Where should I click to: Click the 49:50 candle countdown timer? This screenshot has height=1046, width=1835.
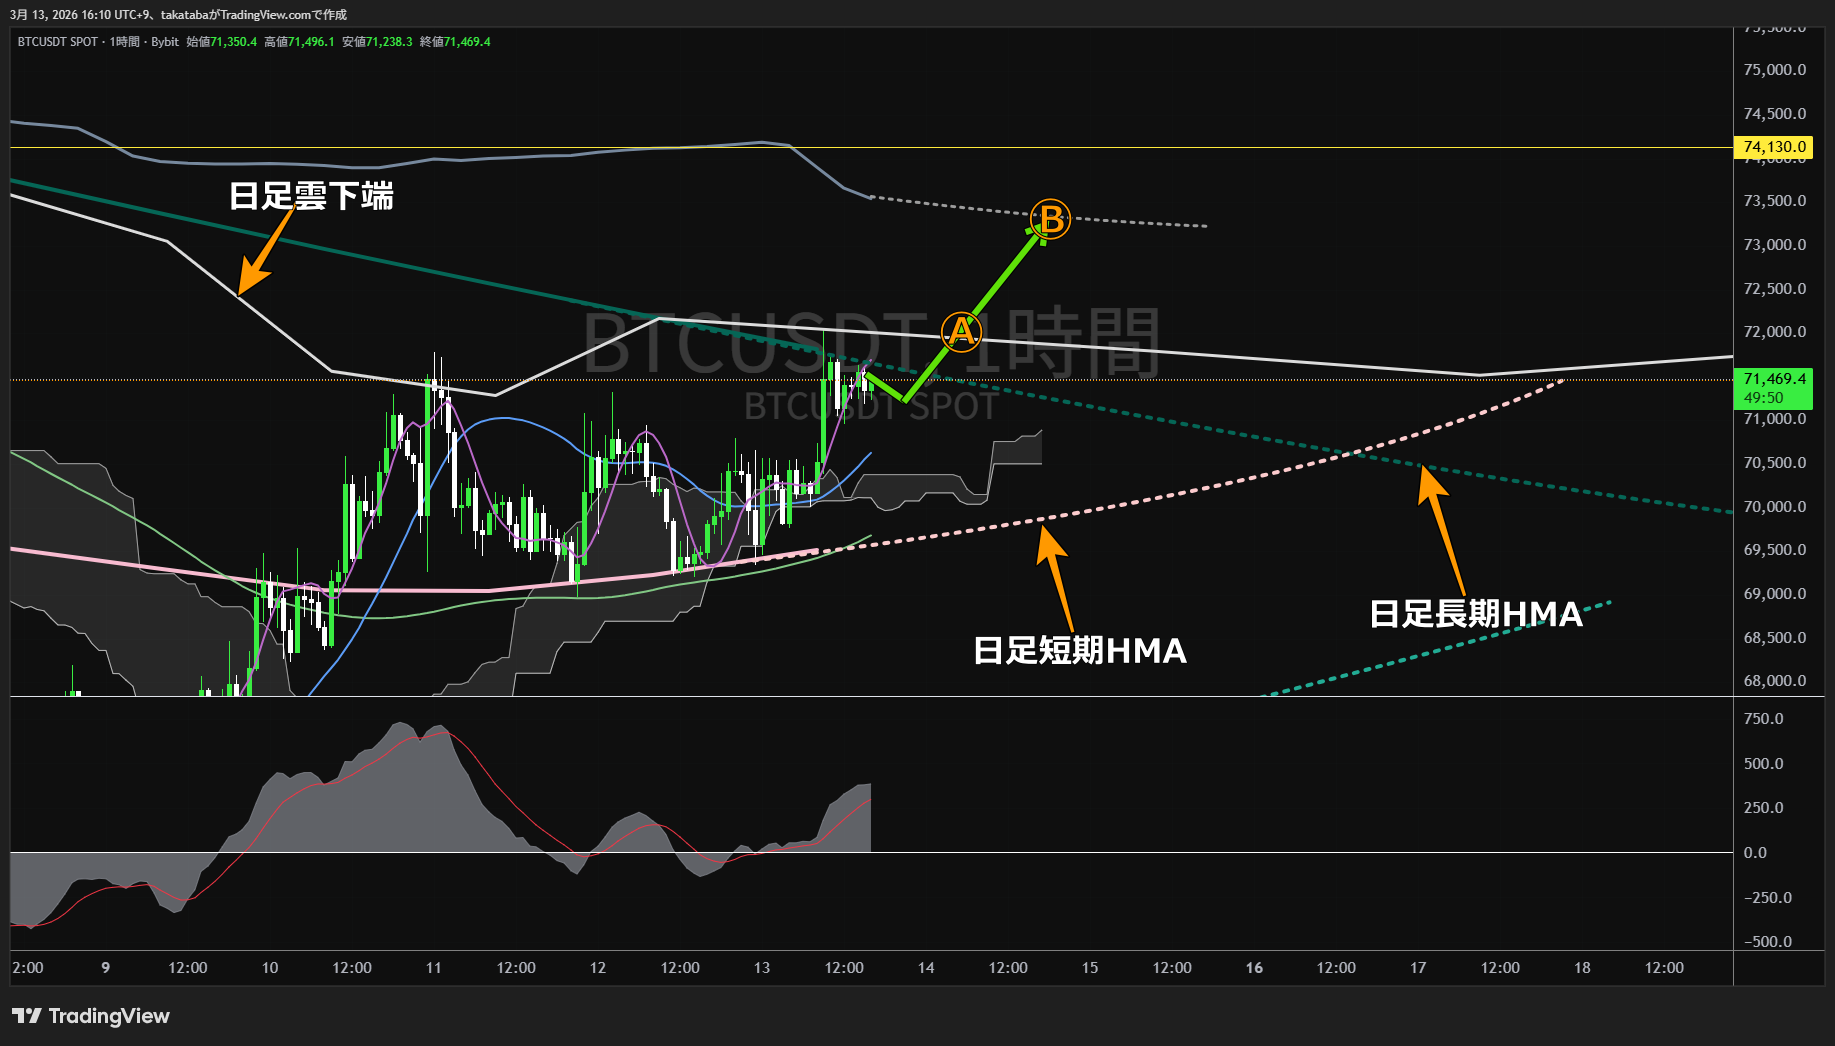coord(1763,398)
